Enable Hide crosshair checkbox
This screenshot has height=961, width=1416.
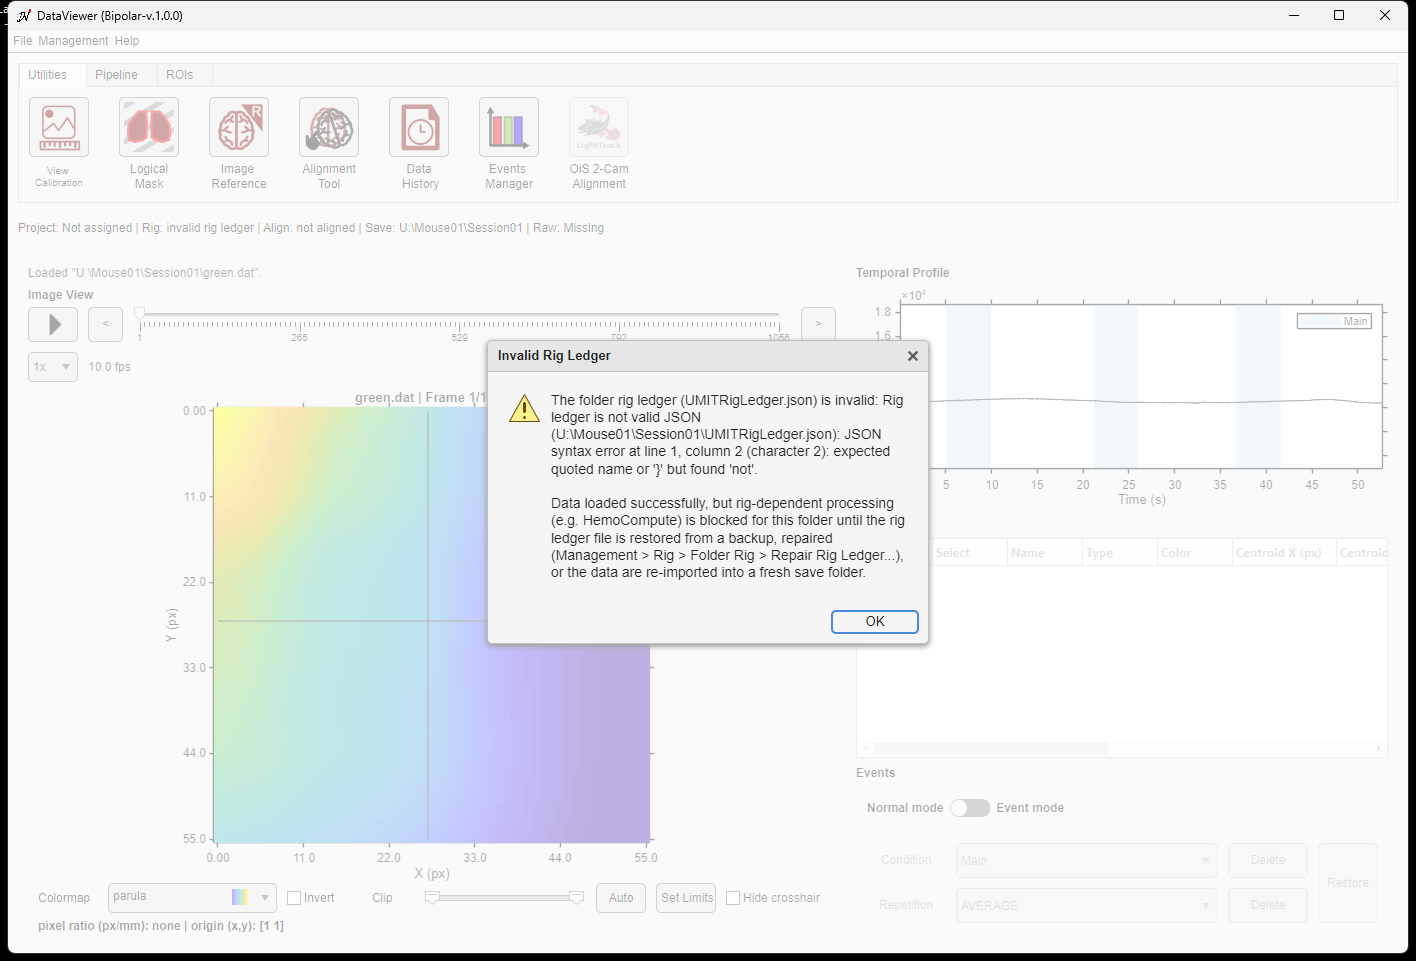click(x=733, y=898)
